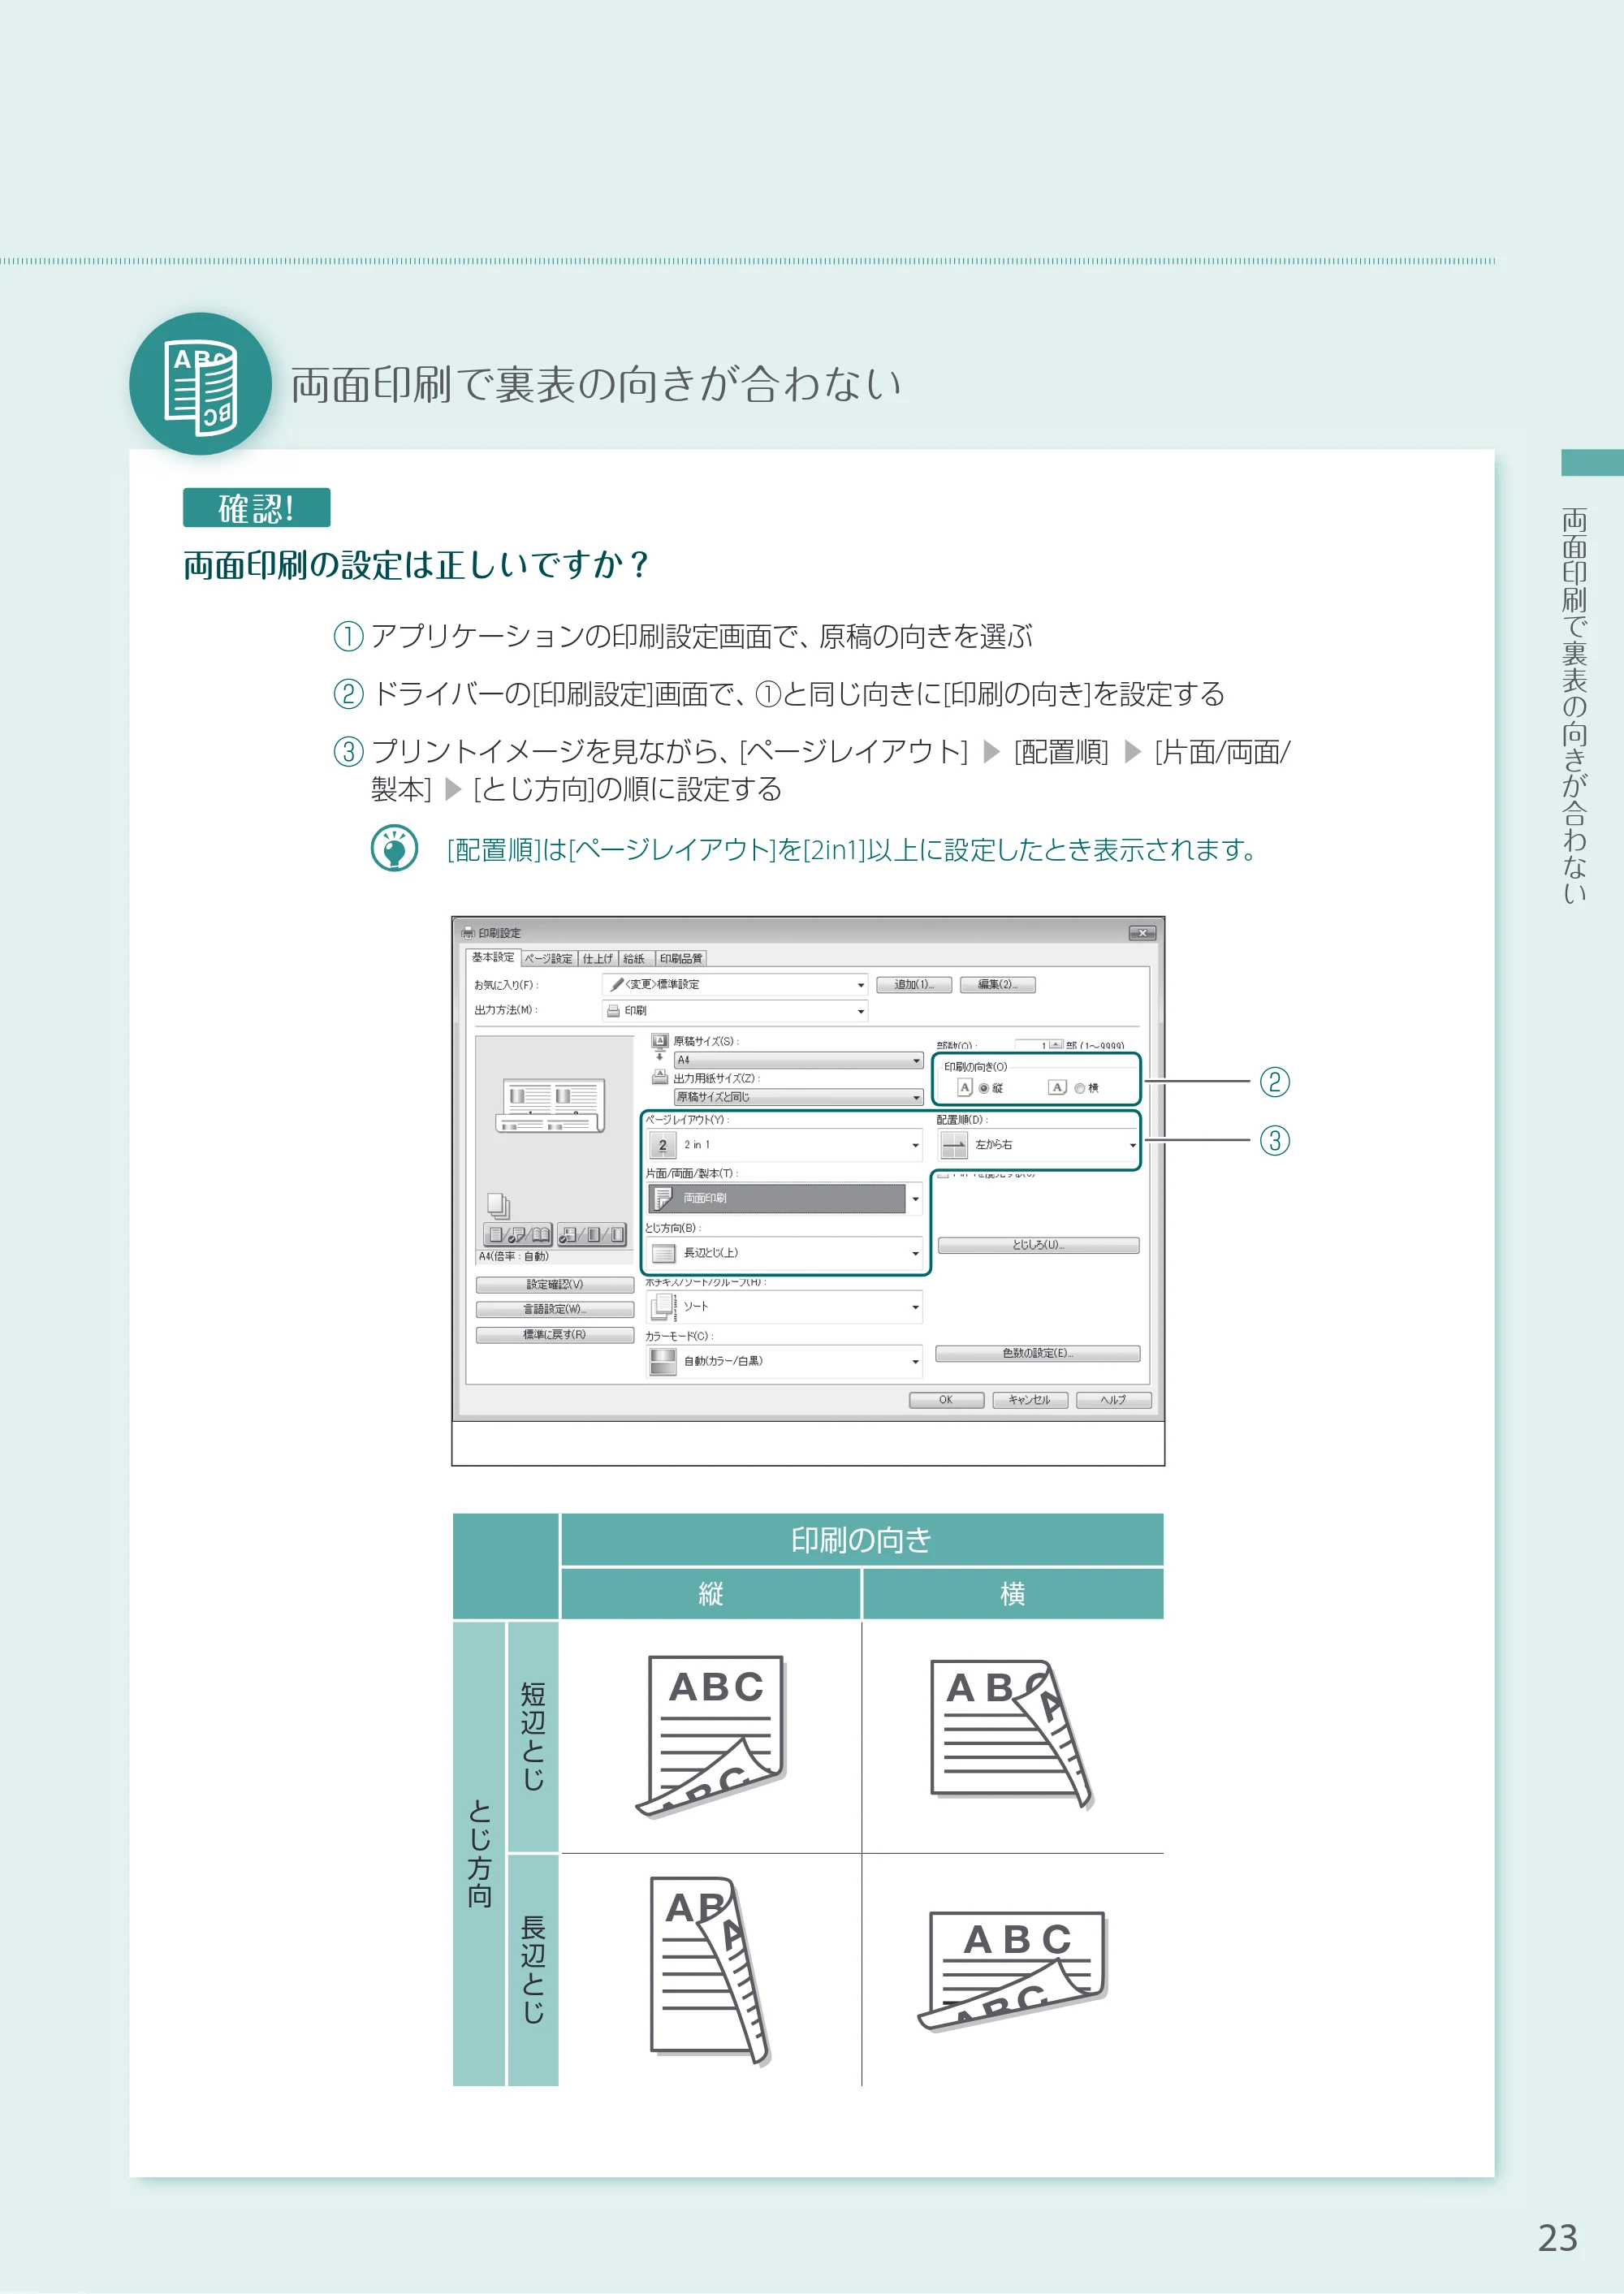Open the お気に入り dropdown
Viewport: 1624px width, 2294px height.
click(x=735, y=985)
